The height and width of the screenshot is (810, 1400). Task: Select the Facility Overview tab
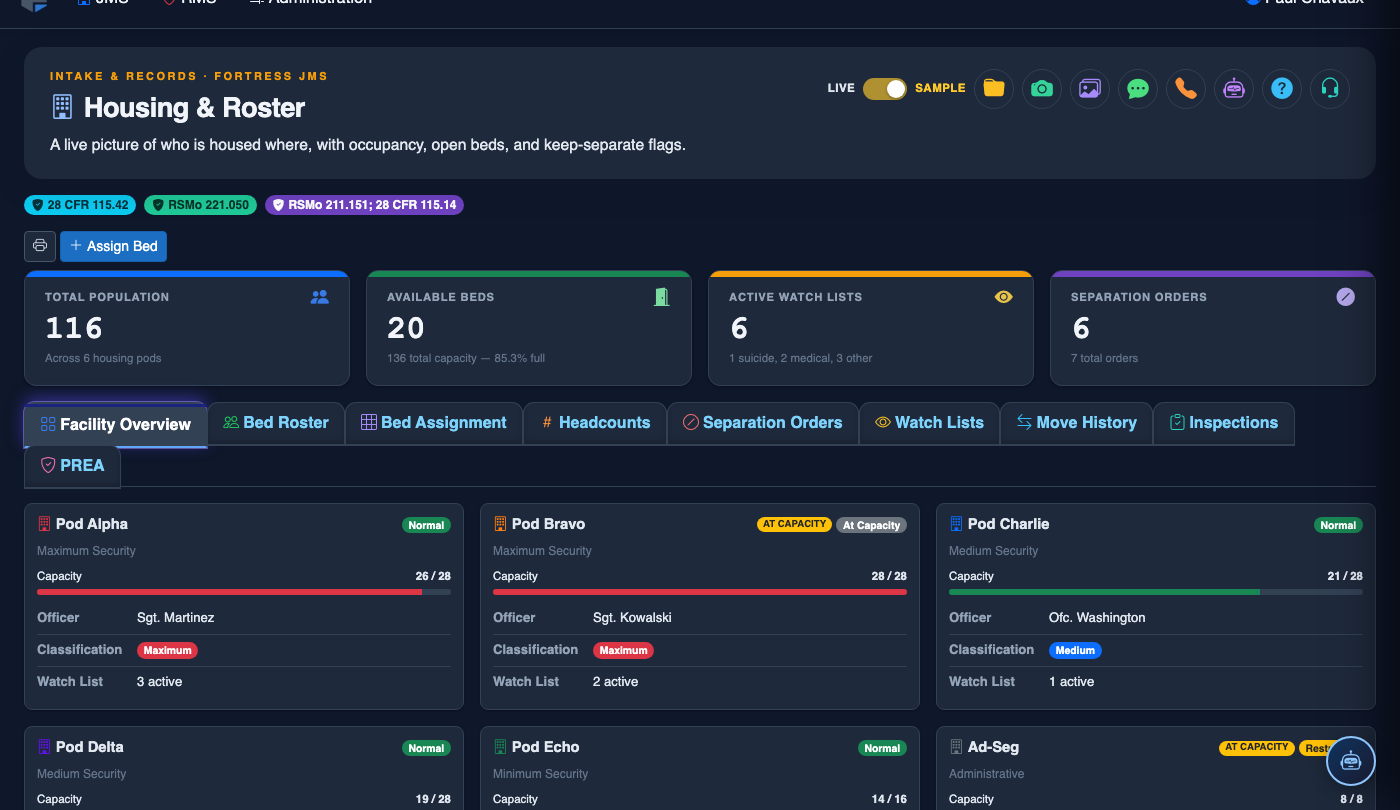tap(115, 425)
